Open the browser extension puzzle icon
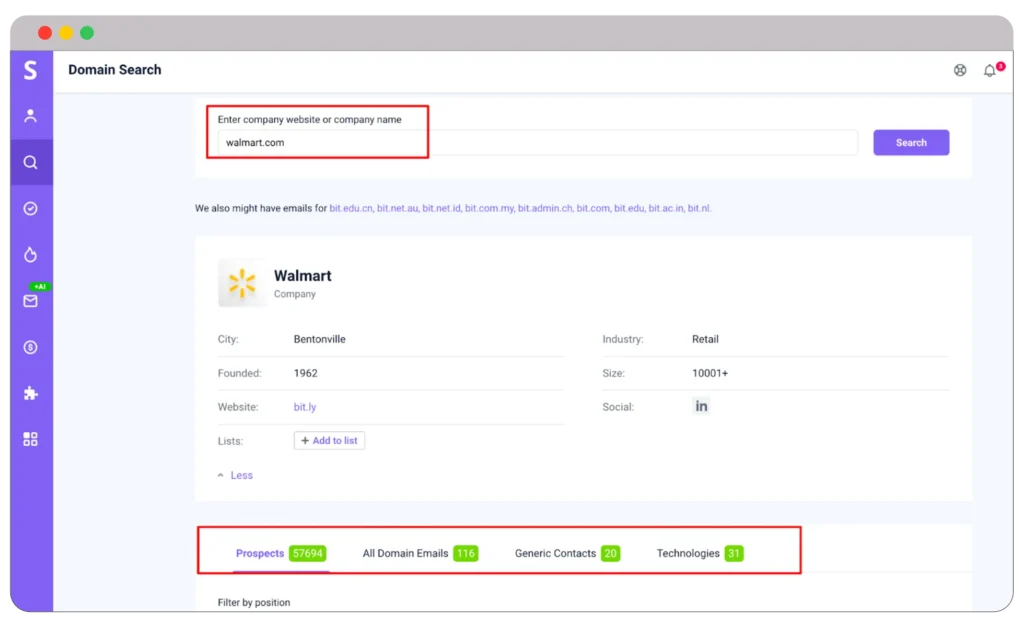The image size is (1024, 639). tap(30, 392)
